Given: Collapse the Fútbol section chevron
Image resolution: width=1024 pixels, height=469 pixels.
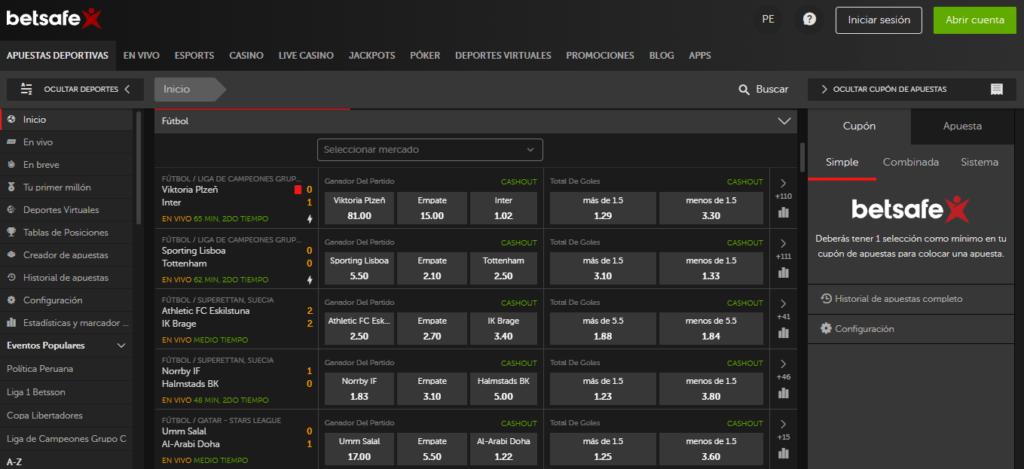Looking at the screenshot, I should (784, 121).
